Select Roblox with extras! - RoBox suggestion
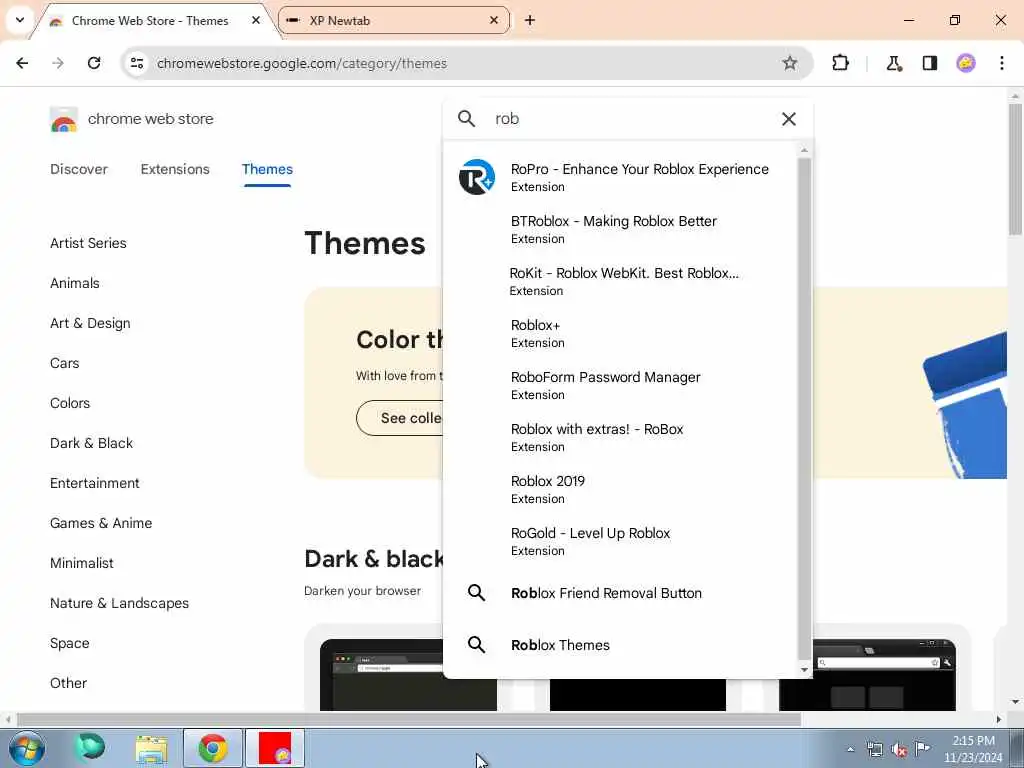 click(620, 437)
